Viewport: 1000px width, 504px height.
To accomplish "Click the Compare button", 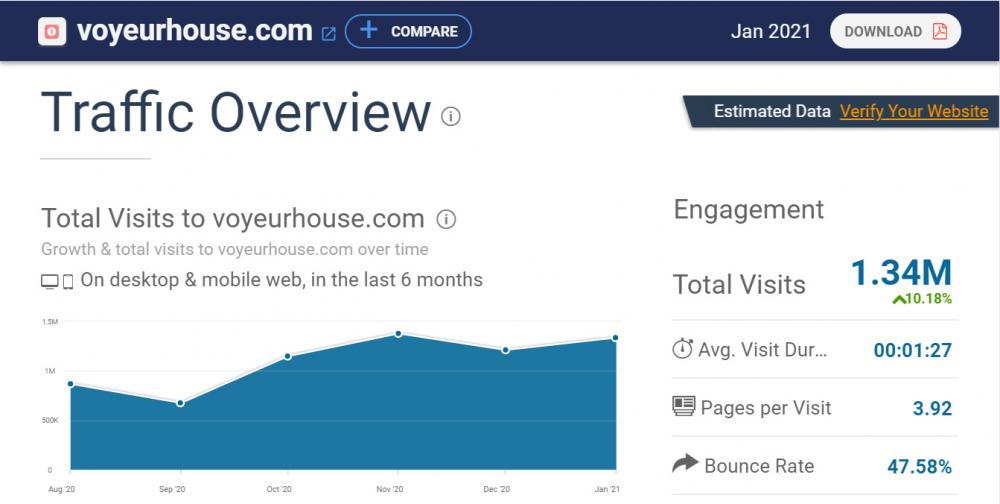I will click(408, 31).
